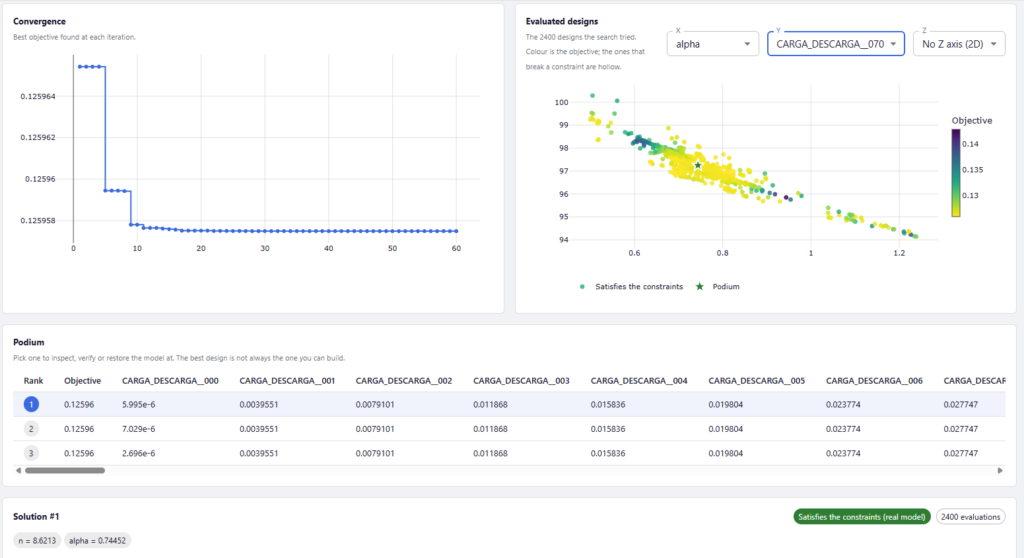The image size is (1024, 558).
Task: Click the Objective color scale bar
Action: pyautogui.click(x=955, y=172)
